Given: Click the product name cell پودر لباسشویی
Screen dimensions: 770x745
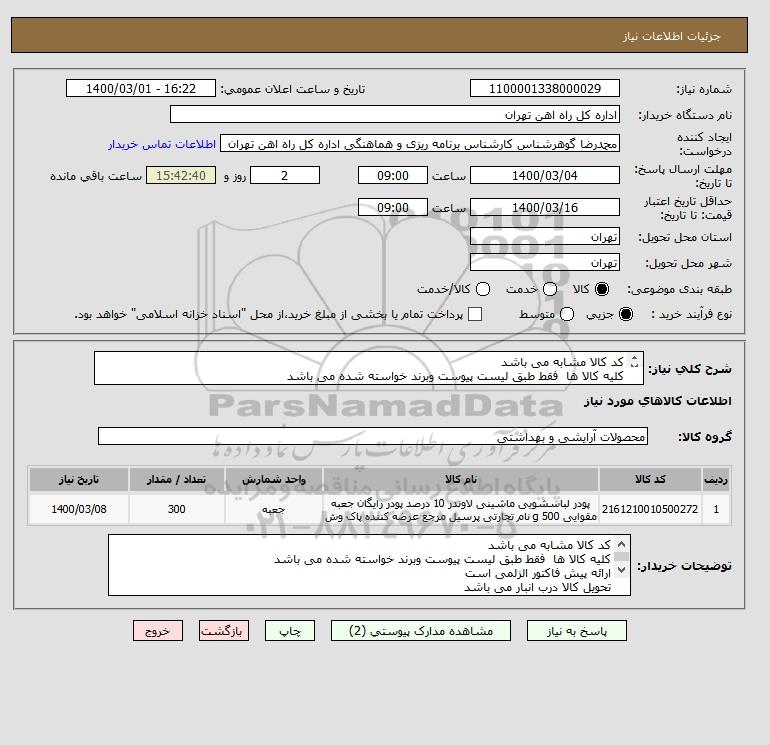Looking at the screenshot, I should (x=461, y=509).
